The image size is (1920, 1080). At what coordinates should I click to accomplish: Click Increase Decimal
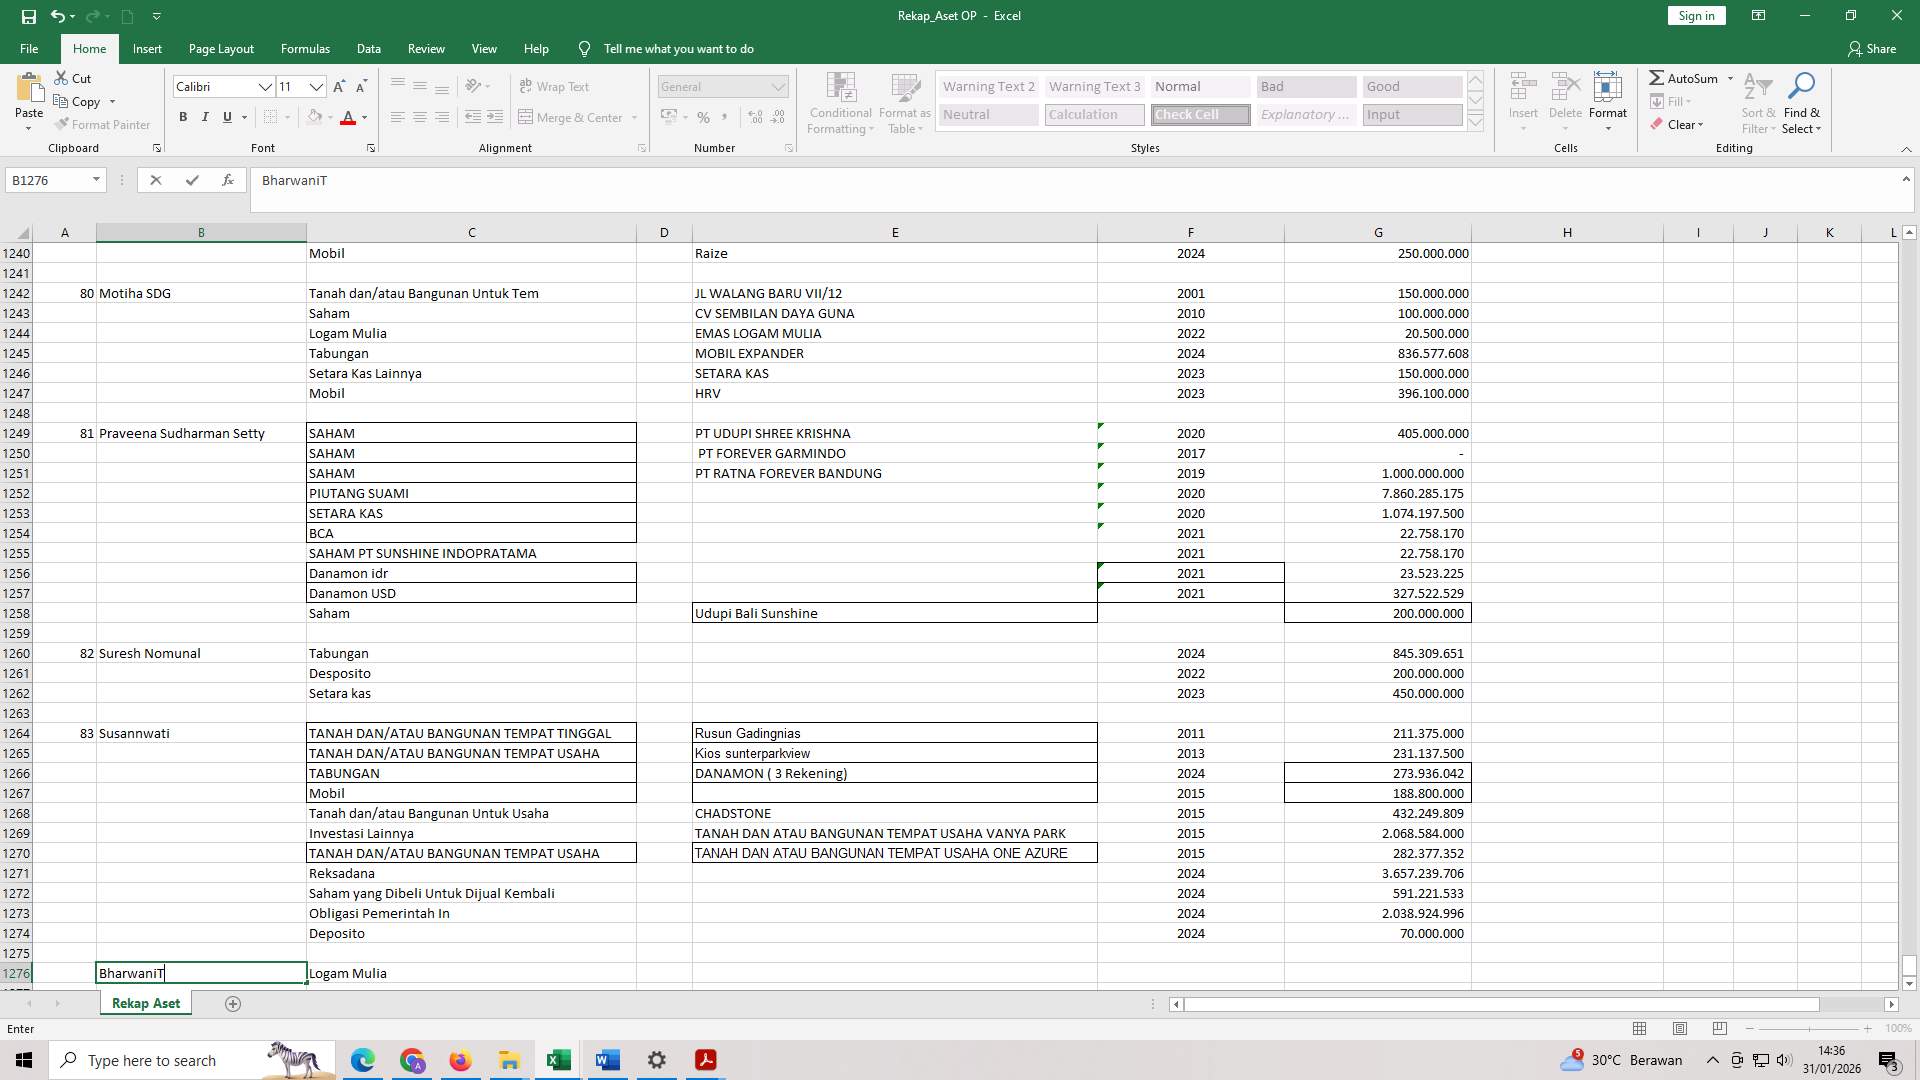coord(753,117)
